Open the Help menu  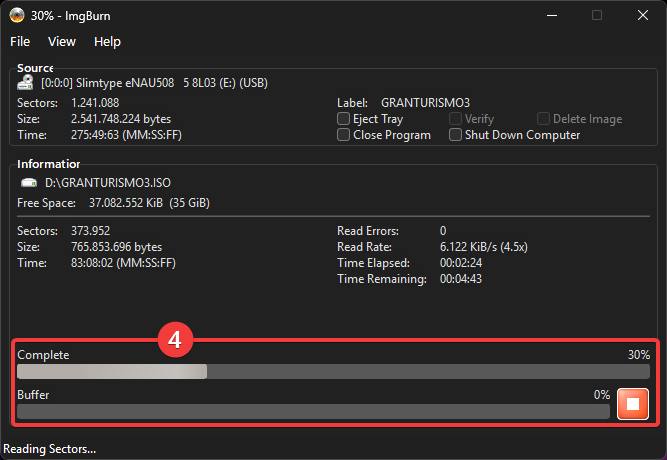tap(107, 42)
